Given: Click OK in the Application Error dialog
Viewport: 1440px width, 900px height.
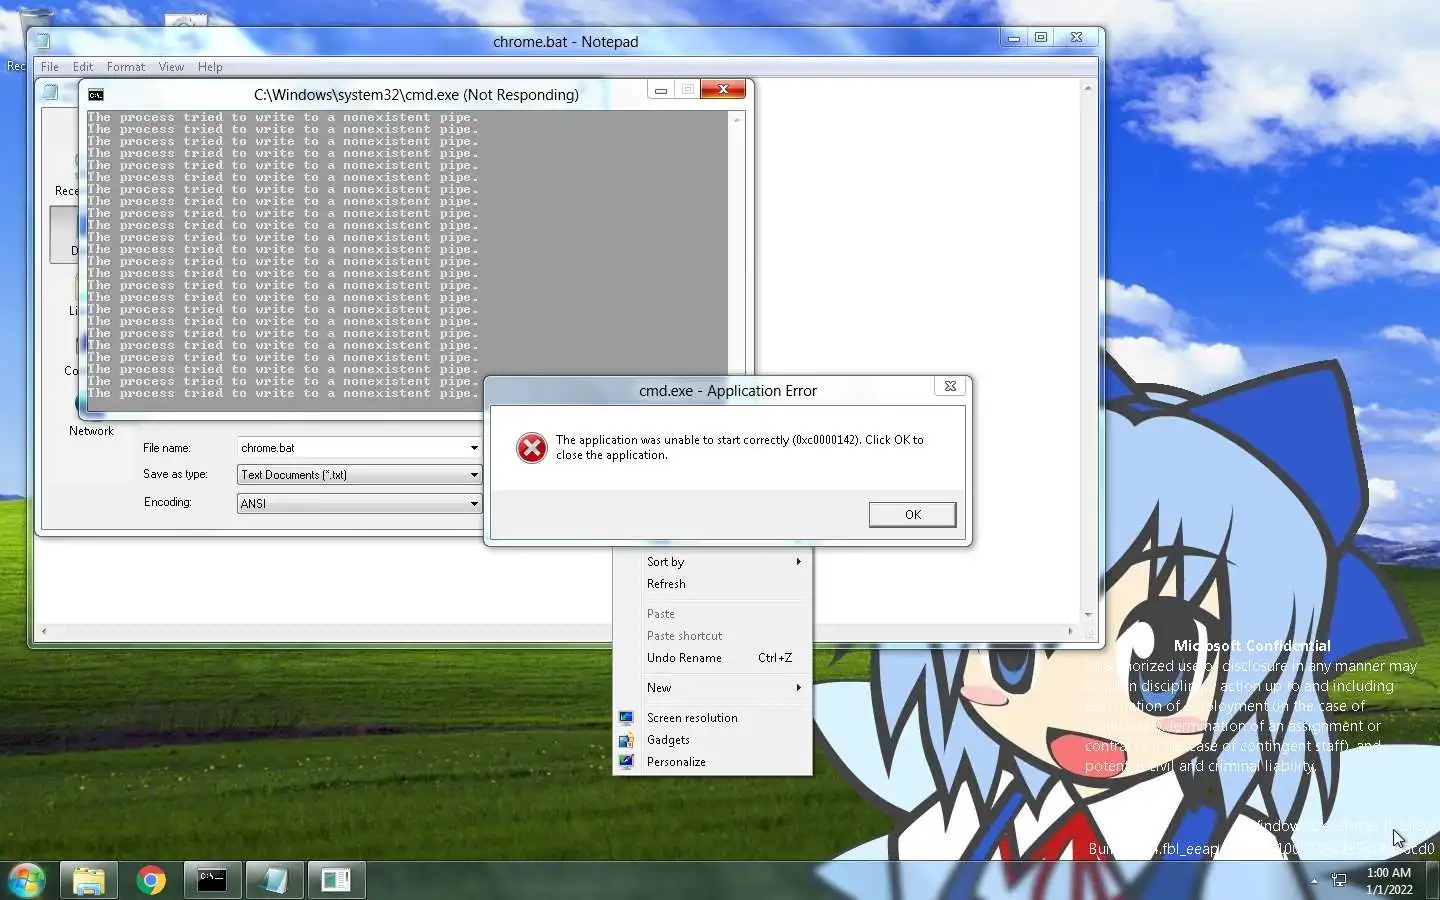Looking at the screenshot, I should coord(912,514).
